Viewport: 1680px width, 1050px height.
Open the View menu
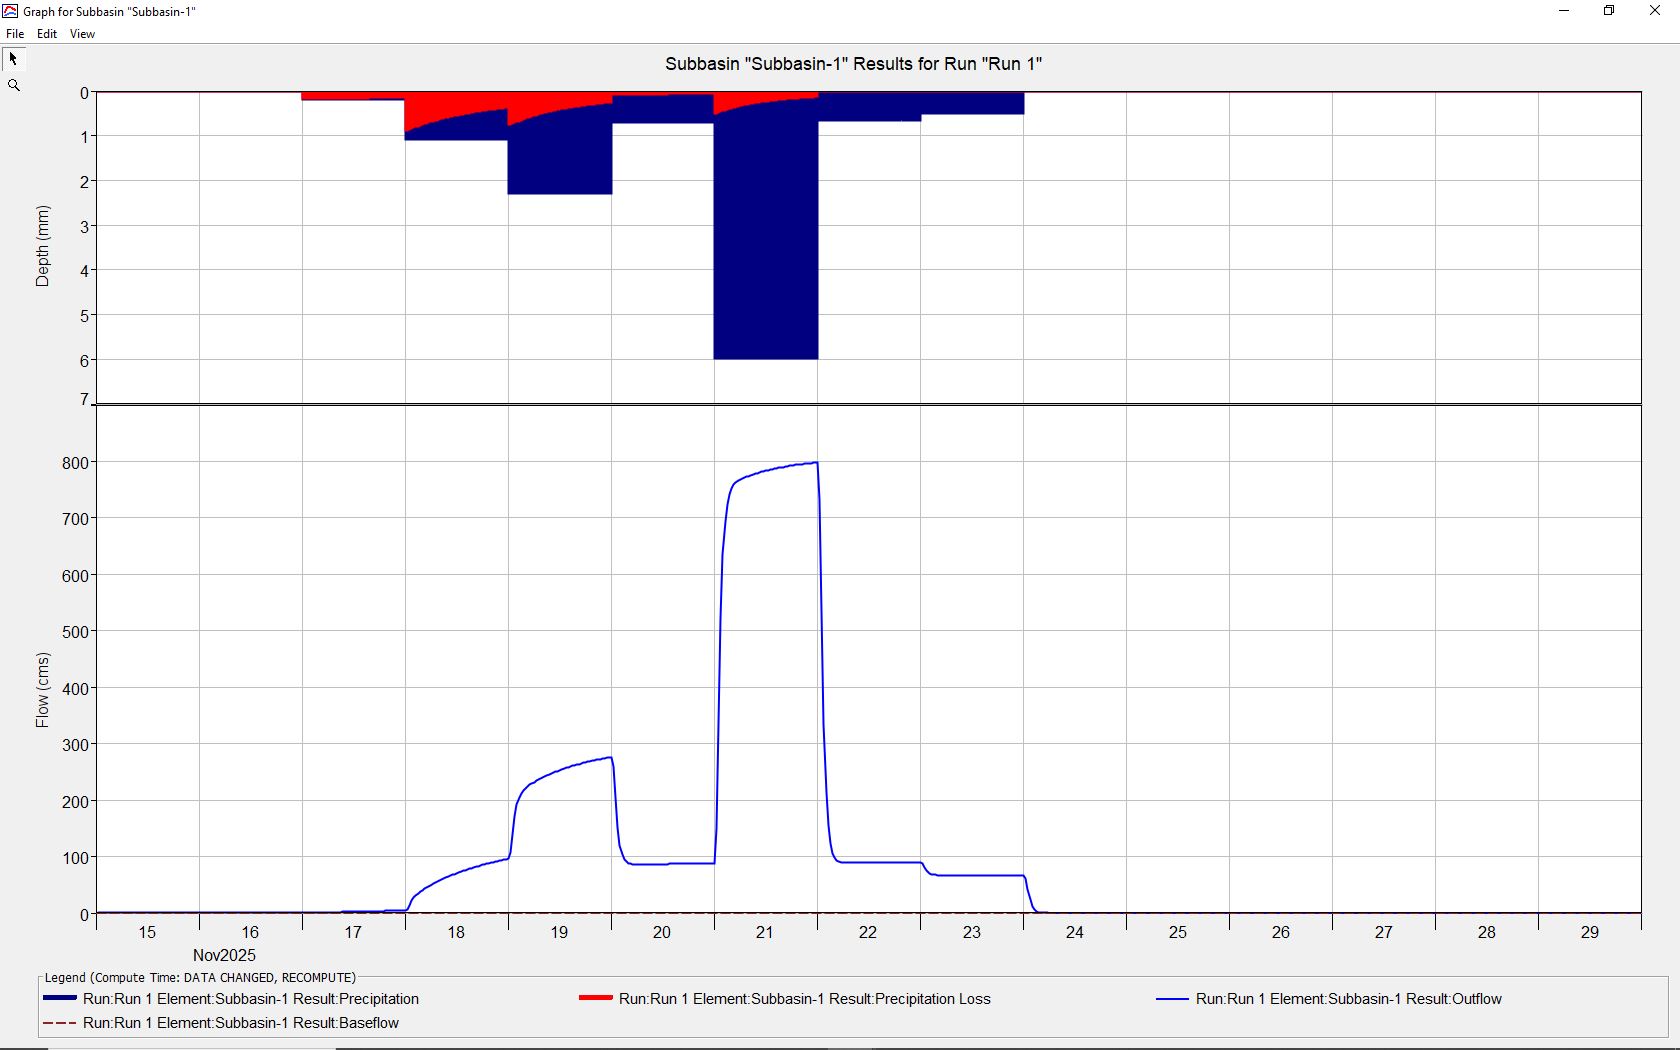coord(82,34)
